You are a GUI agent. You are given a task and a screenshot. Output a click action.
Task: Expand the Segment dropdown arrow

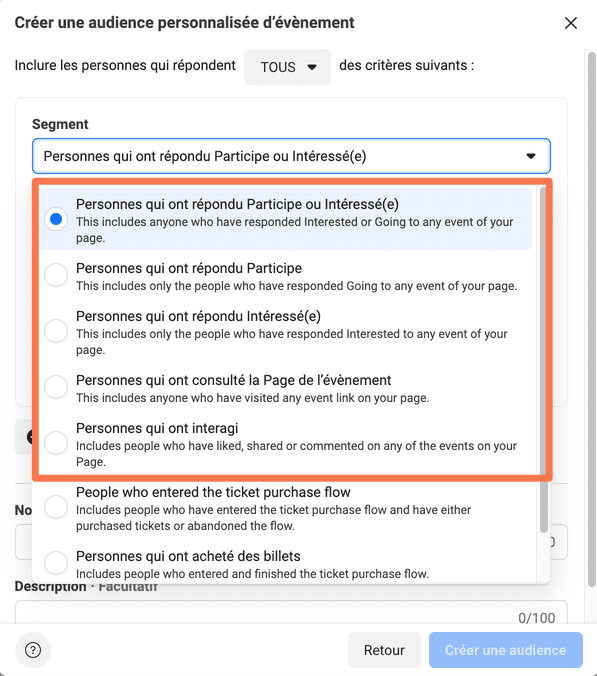coord(531,156)
